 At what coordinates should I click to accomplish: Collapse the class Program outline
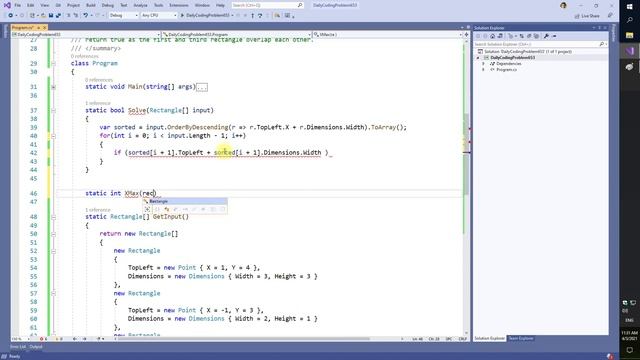(x=53, y=64)
